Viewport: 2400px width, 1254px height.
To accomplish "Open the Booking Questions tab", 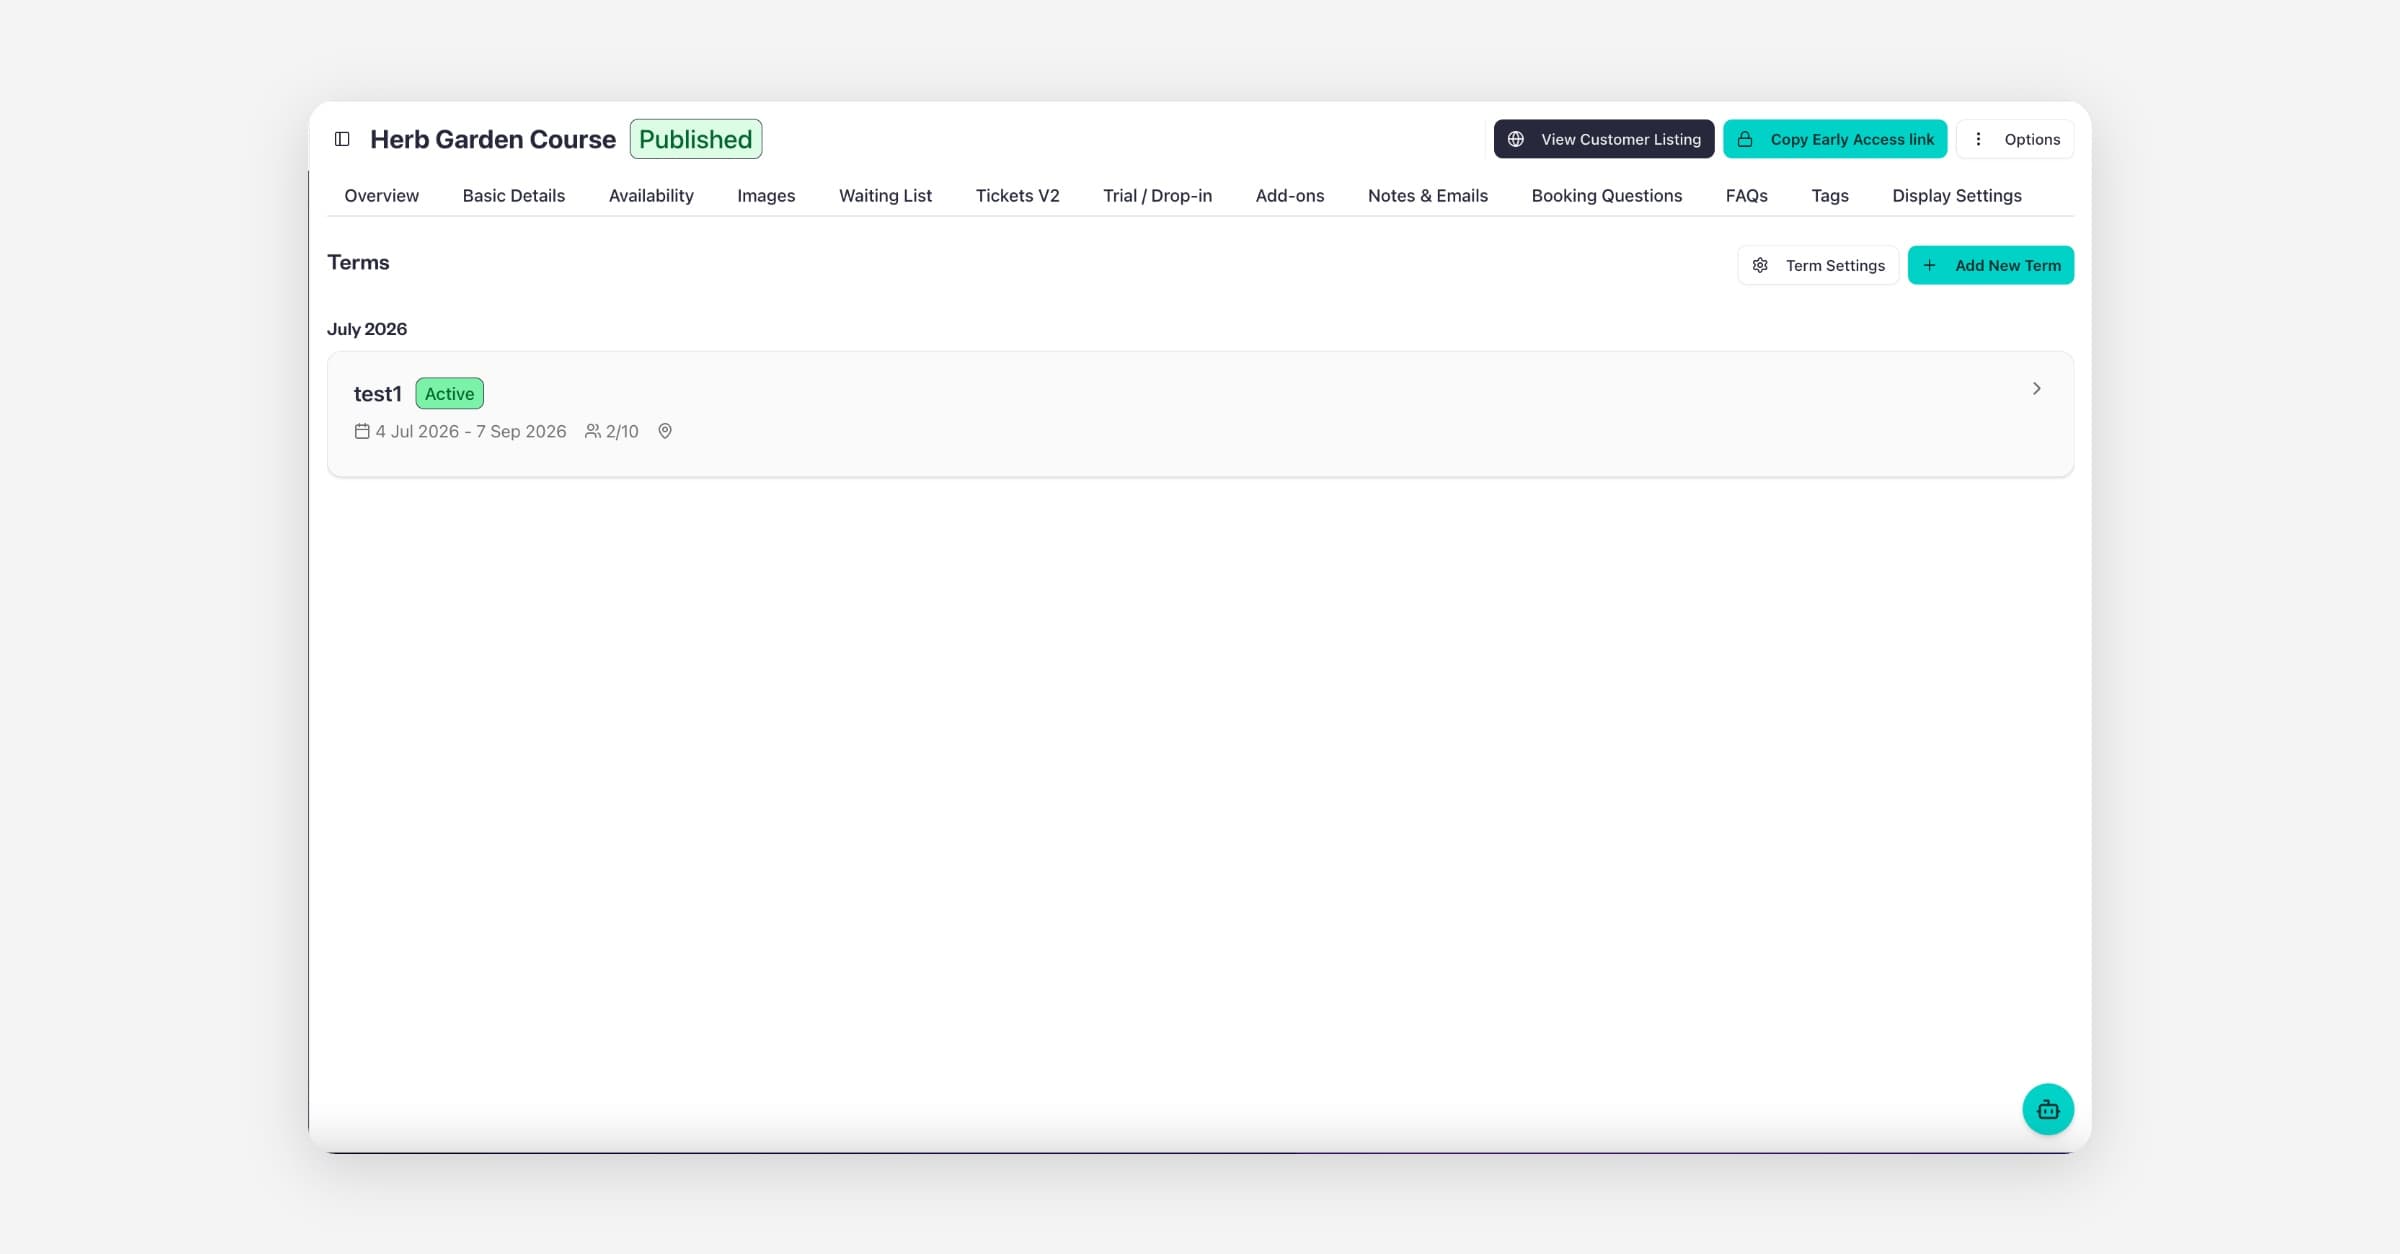I will coord(1606,195).
